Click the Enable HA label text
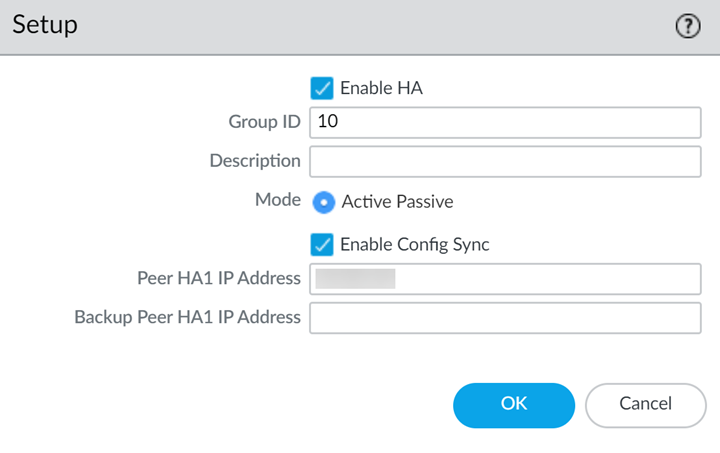Viewport: 720px width, 453px height. pos(381,88)
